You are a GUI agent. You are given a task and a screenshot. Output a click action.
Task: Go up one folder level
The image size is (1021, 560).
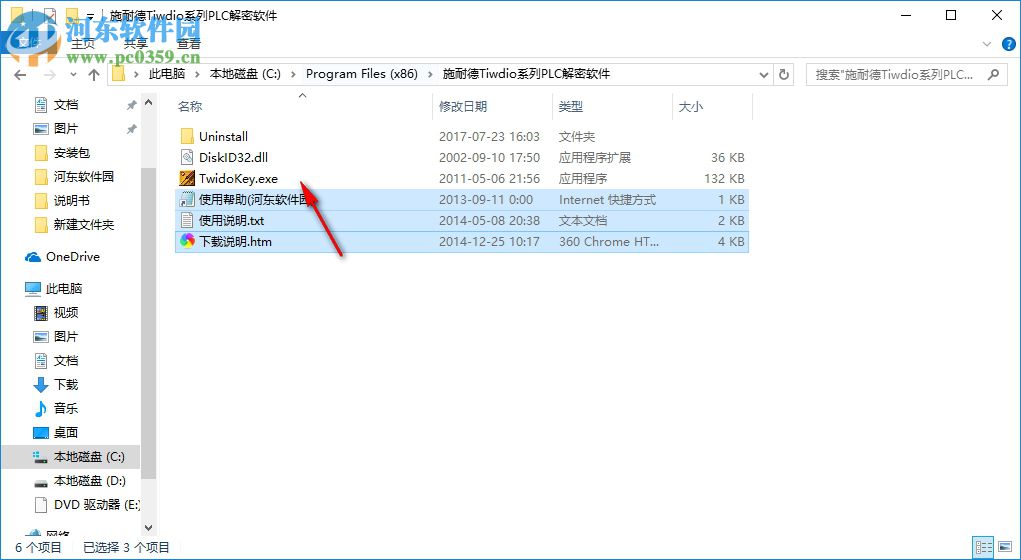(x=94, y=75)
